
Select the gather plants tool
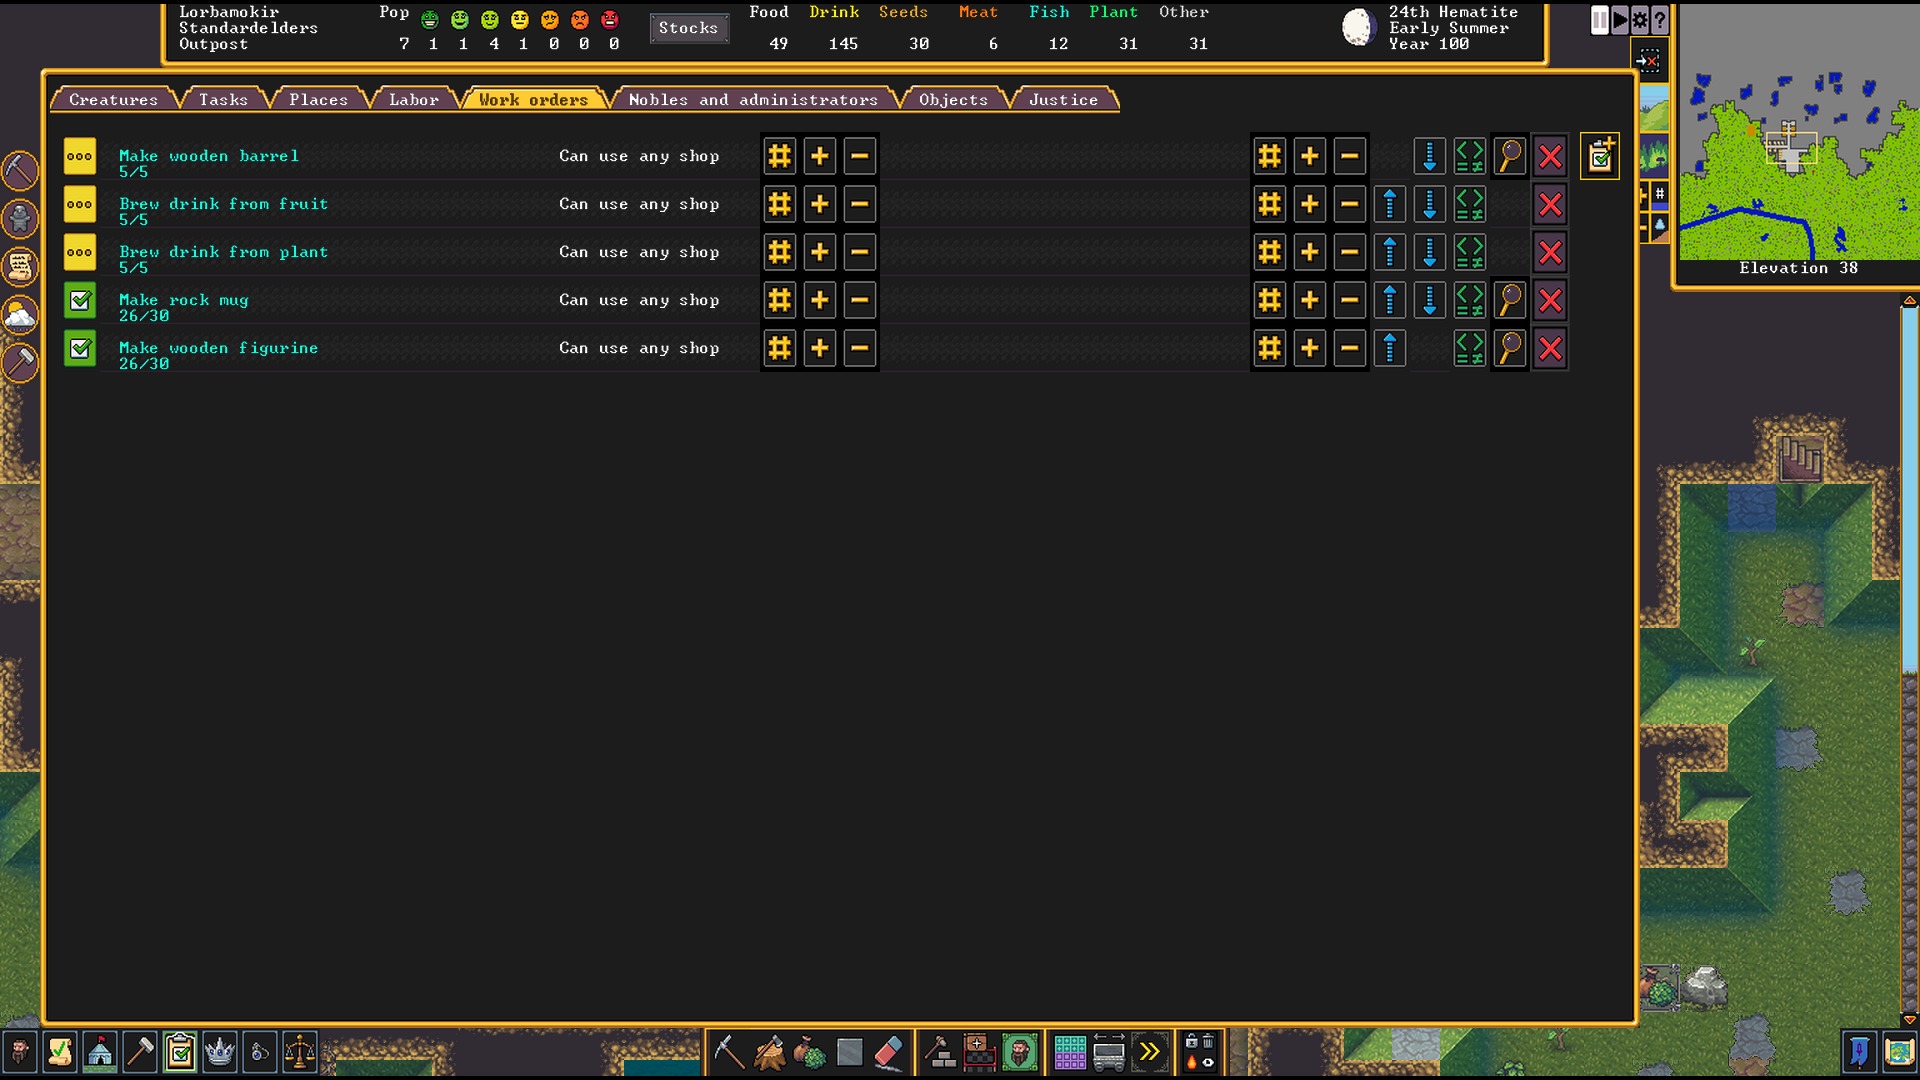[x=809, y=1052]
